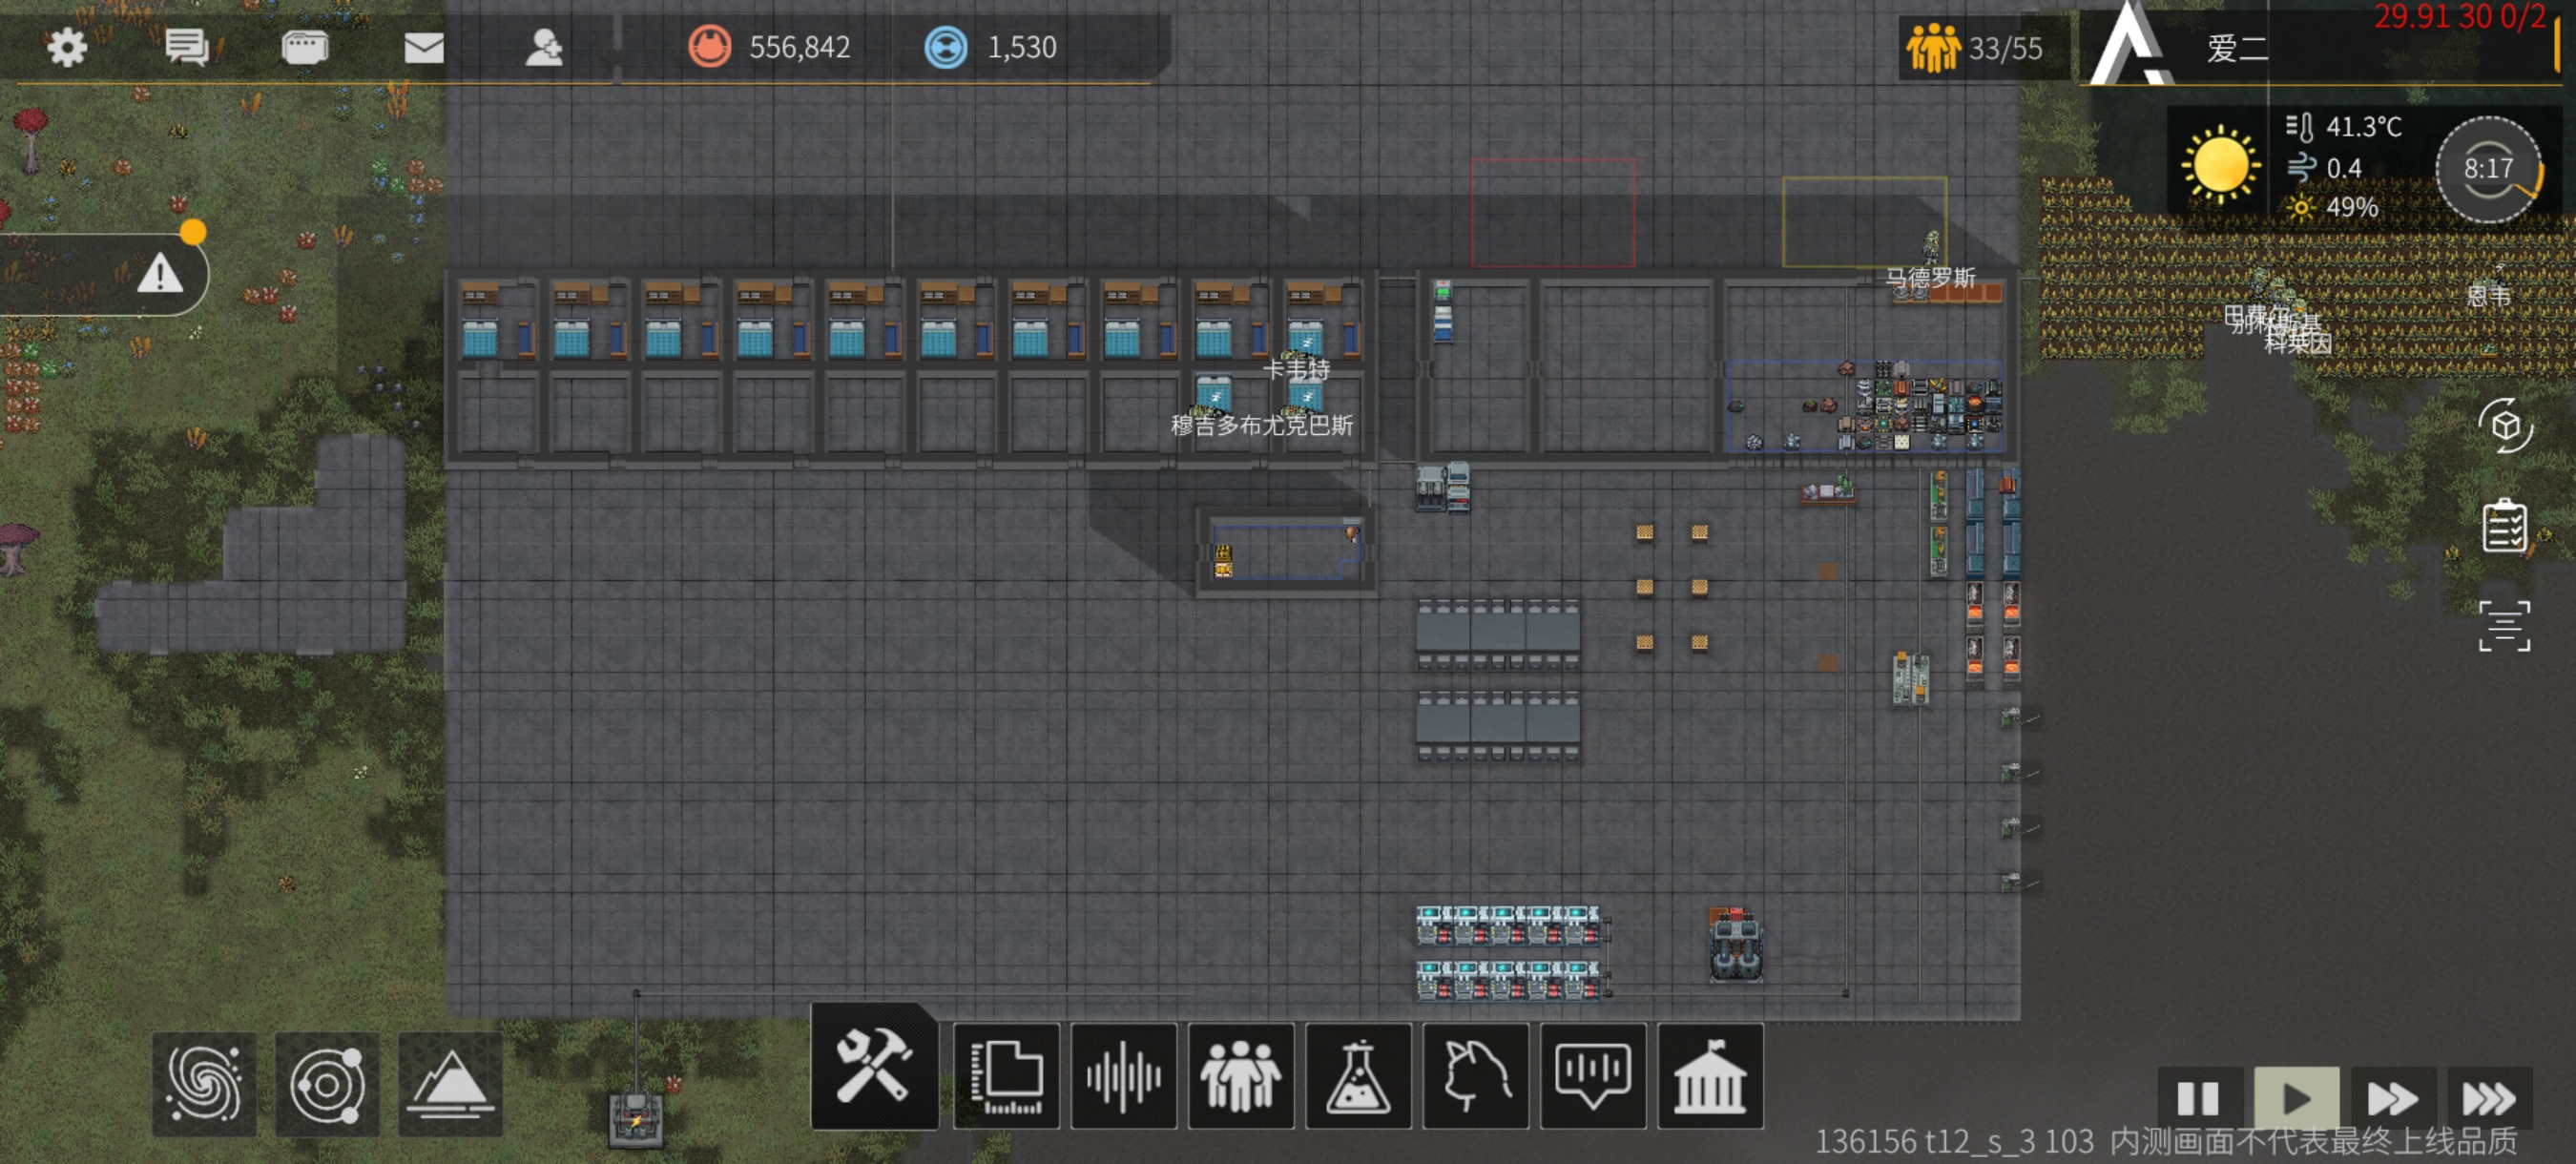Click the white triangular faction logo
The image size is (2576, 1164).
tap(2130, 42)
